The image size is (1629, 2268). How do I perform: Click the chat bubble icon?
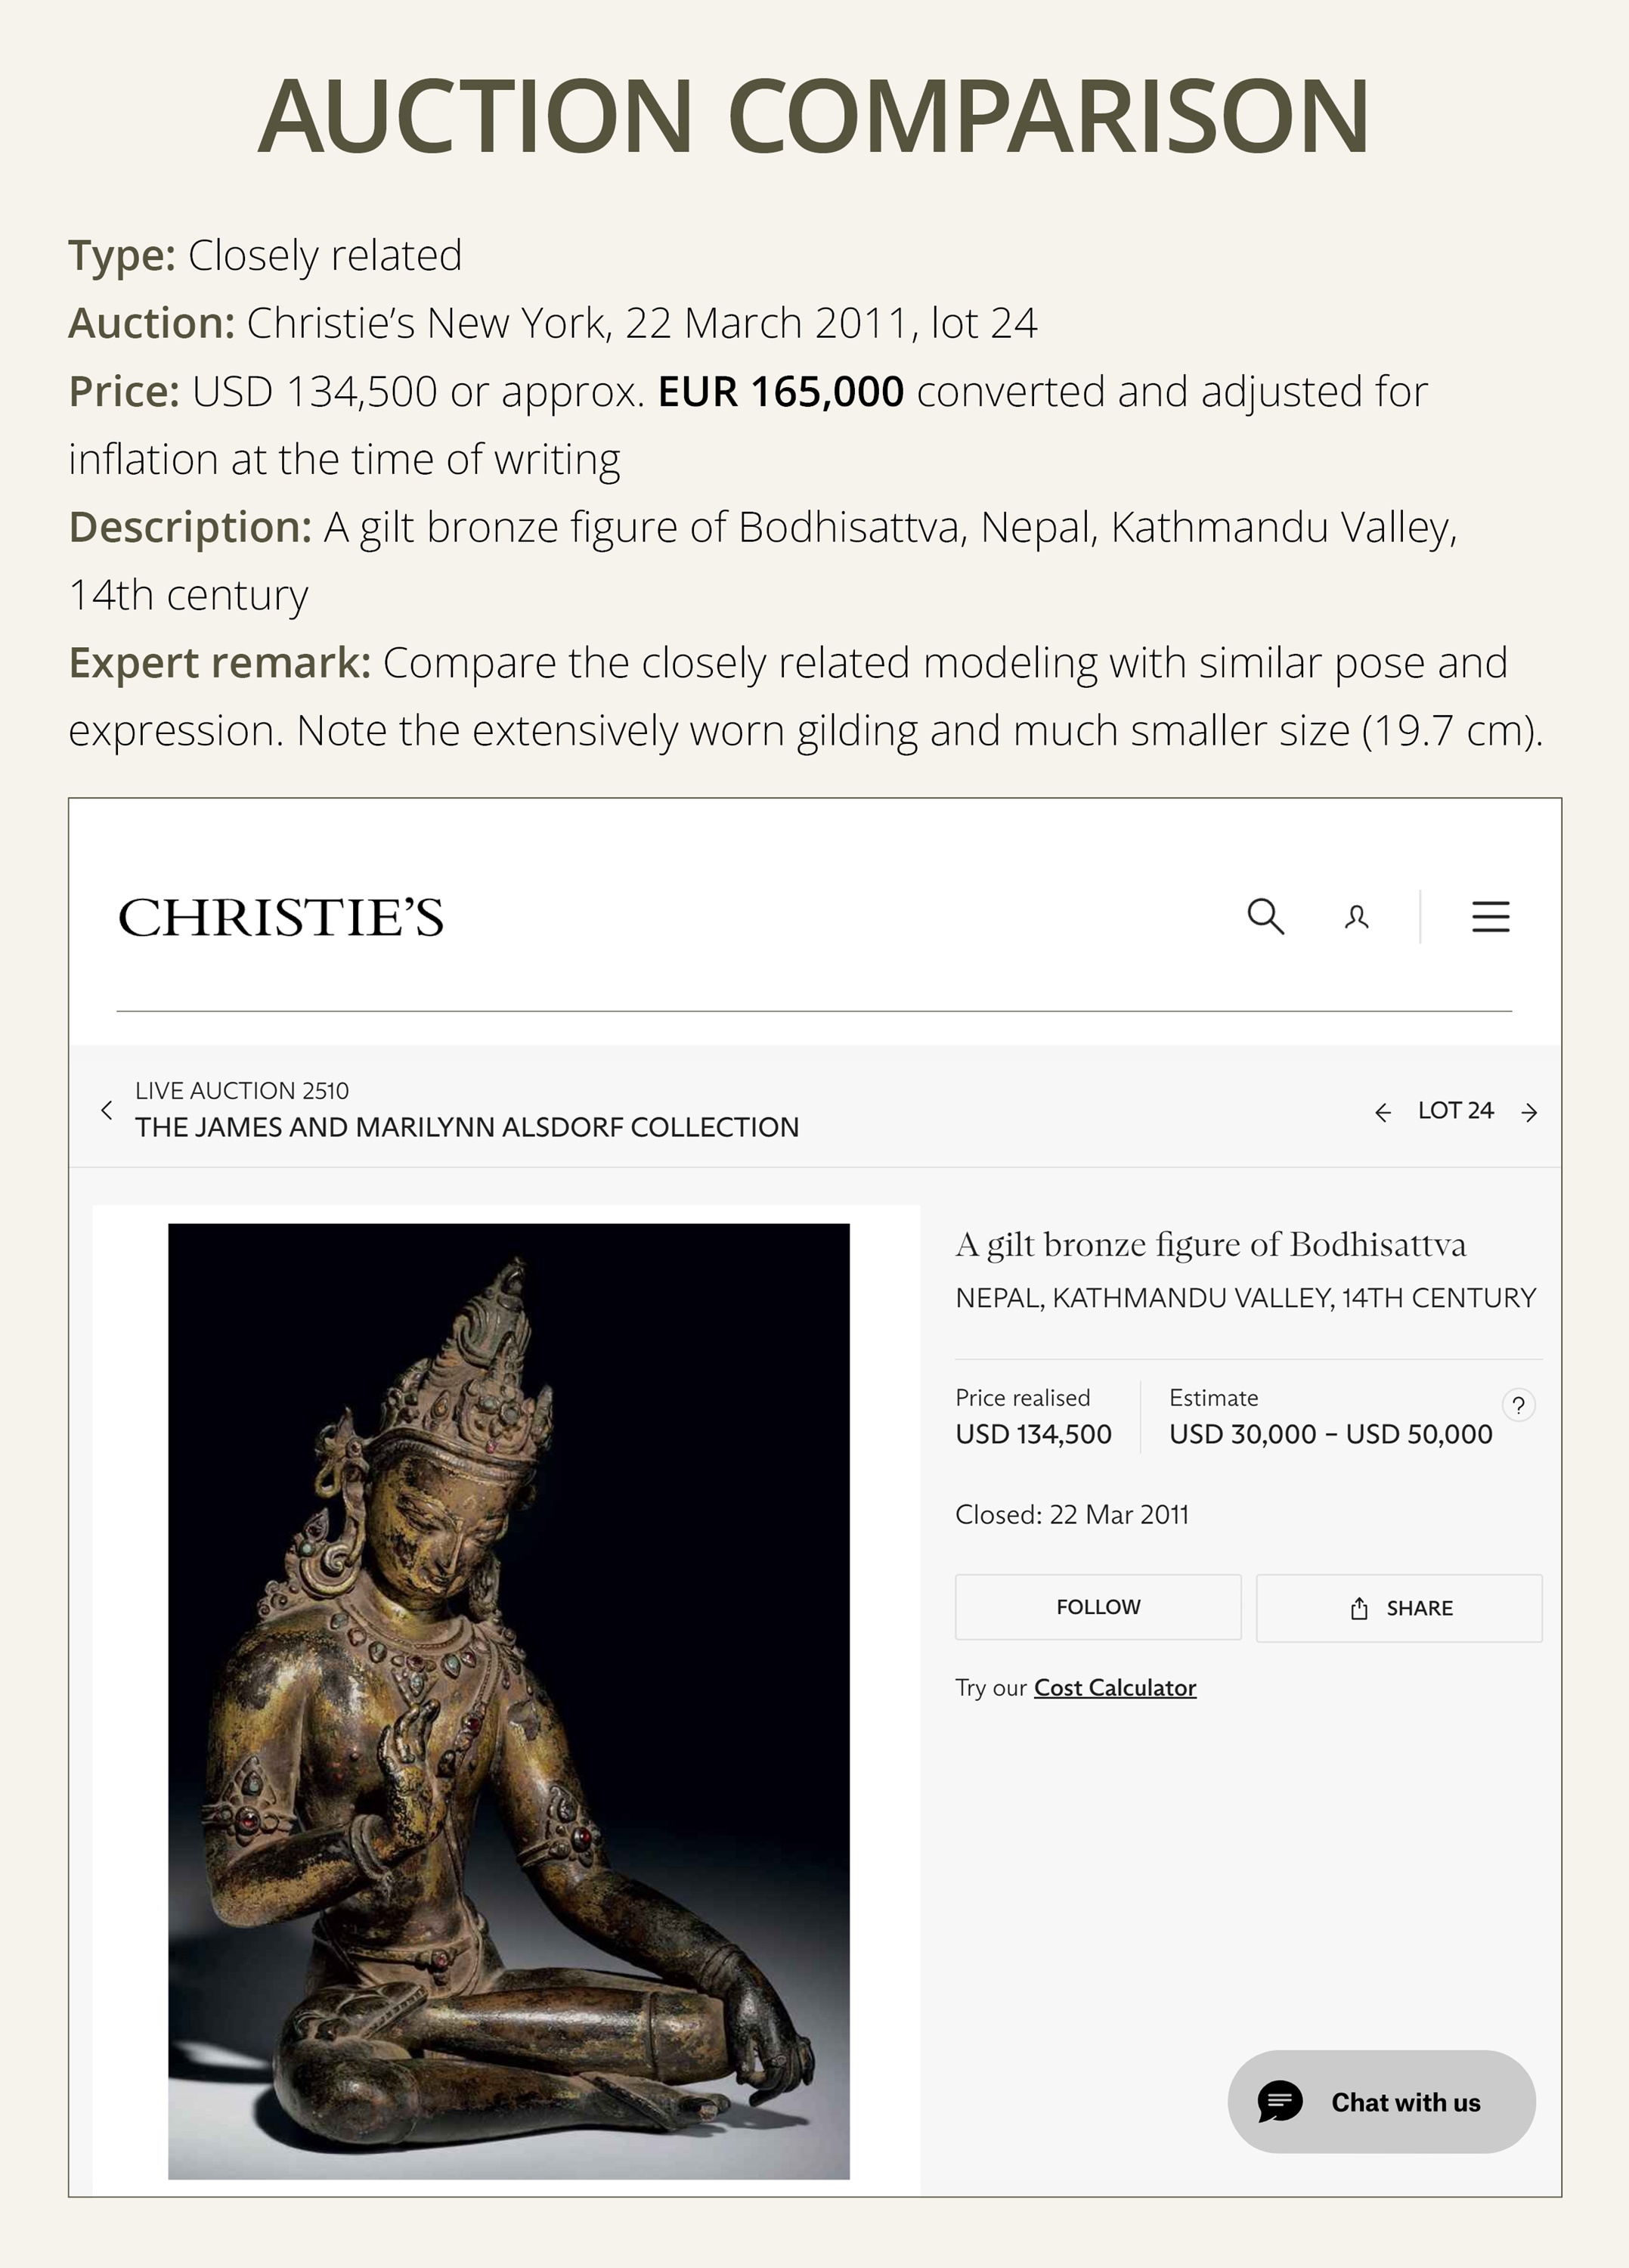click(1280, 2101)
